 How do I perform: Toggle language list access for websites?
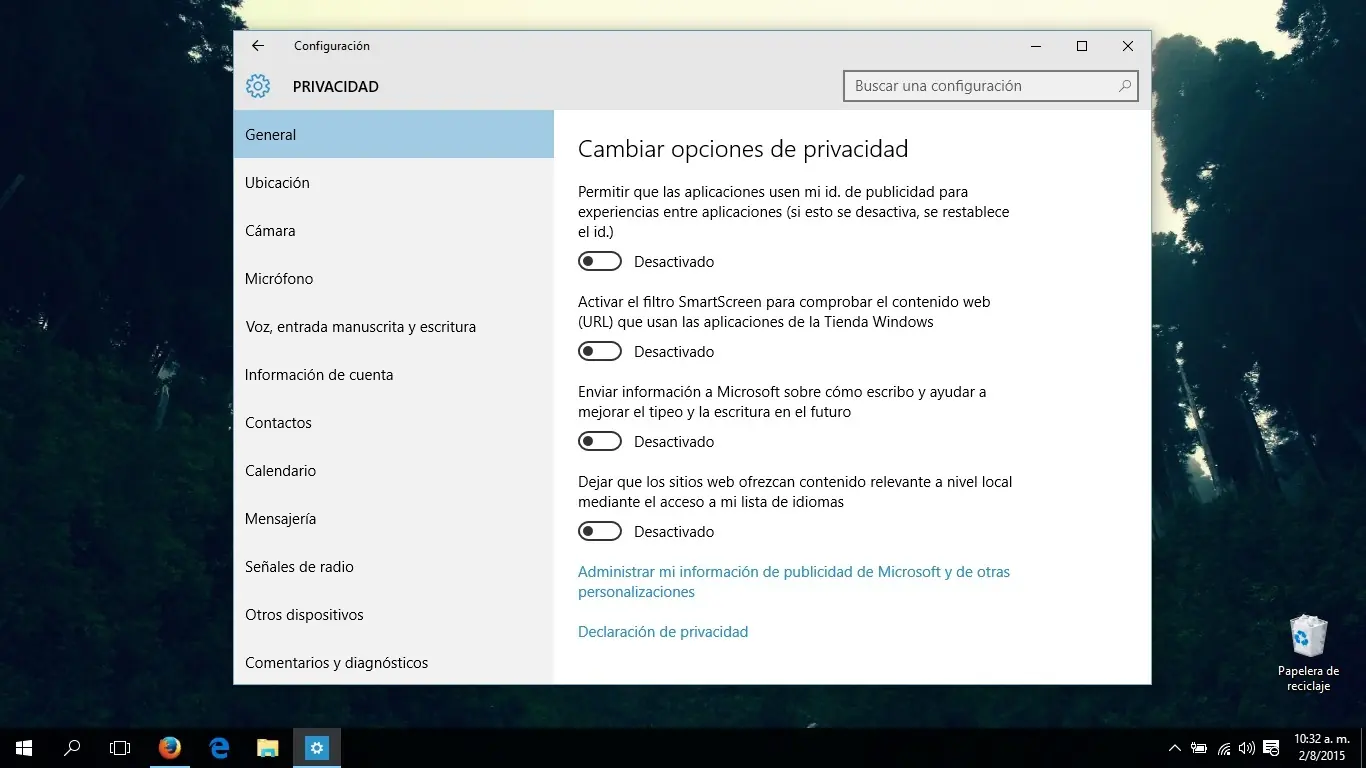pos(600,532)
